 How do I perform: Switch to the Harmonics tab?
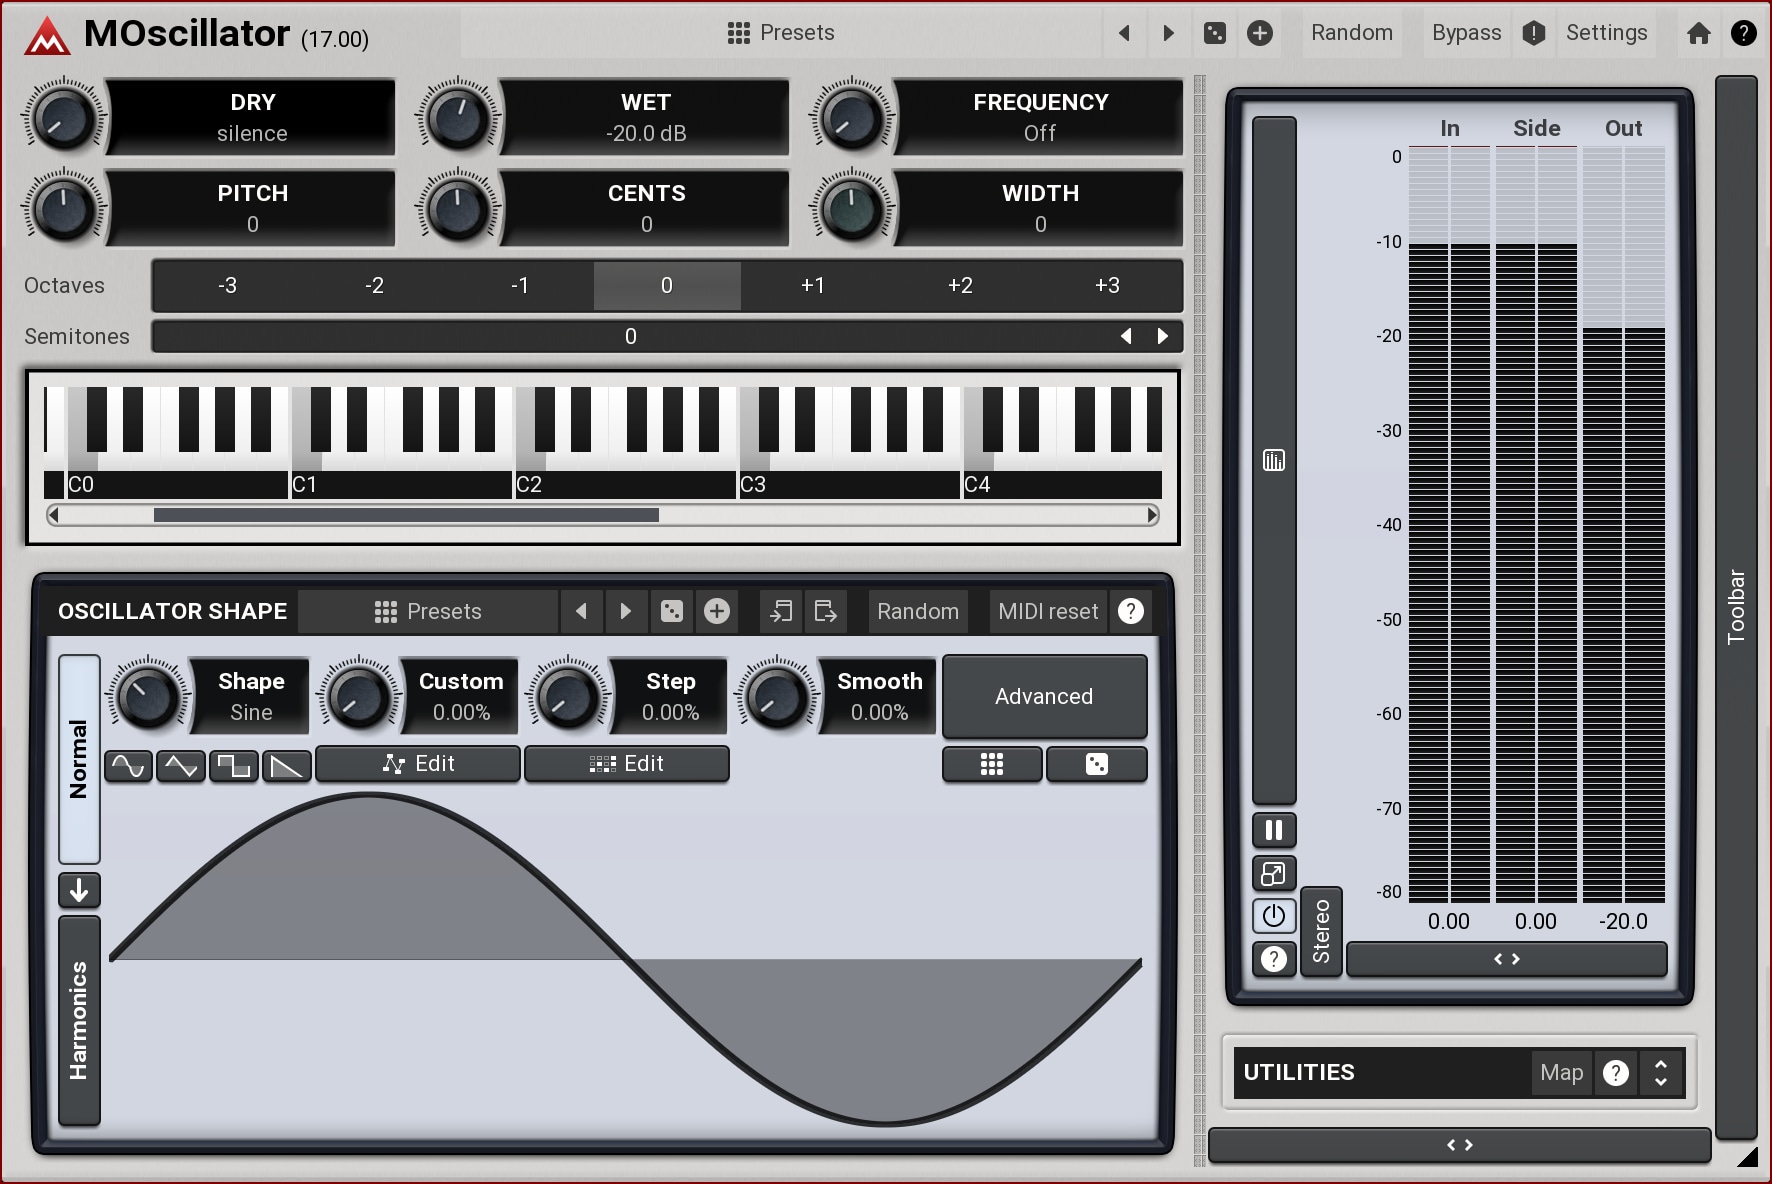click(79, 1020)
